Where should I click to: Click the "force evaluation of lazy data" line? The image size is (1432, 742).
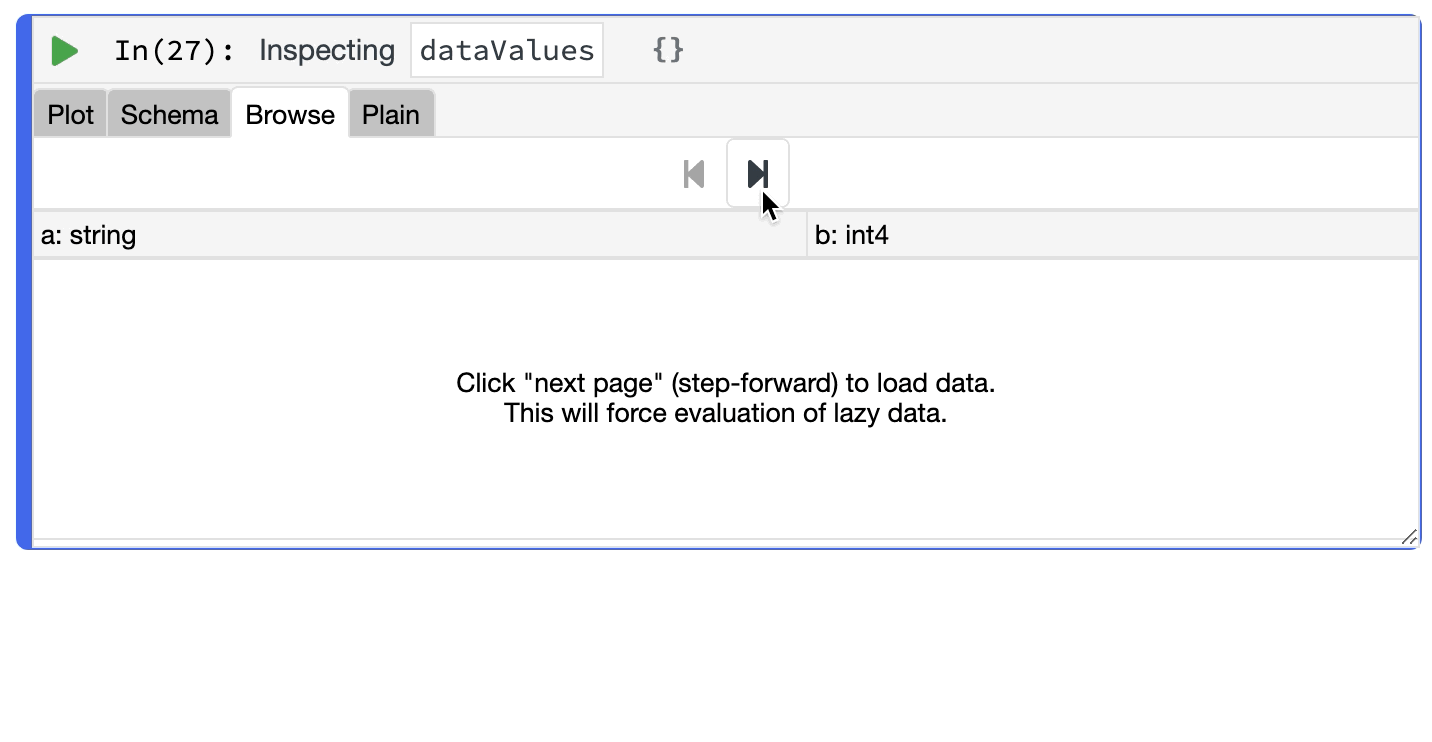pyautogui.click(x=725, y=413)
